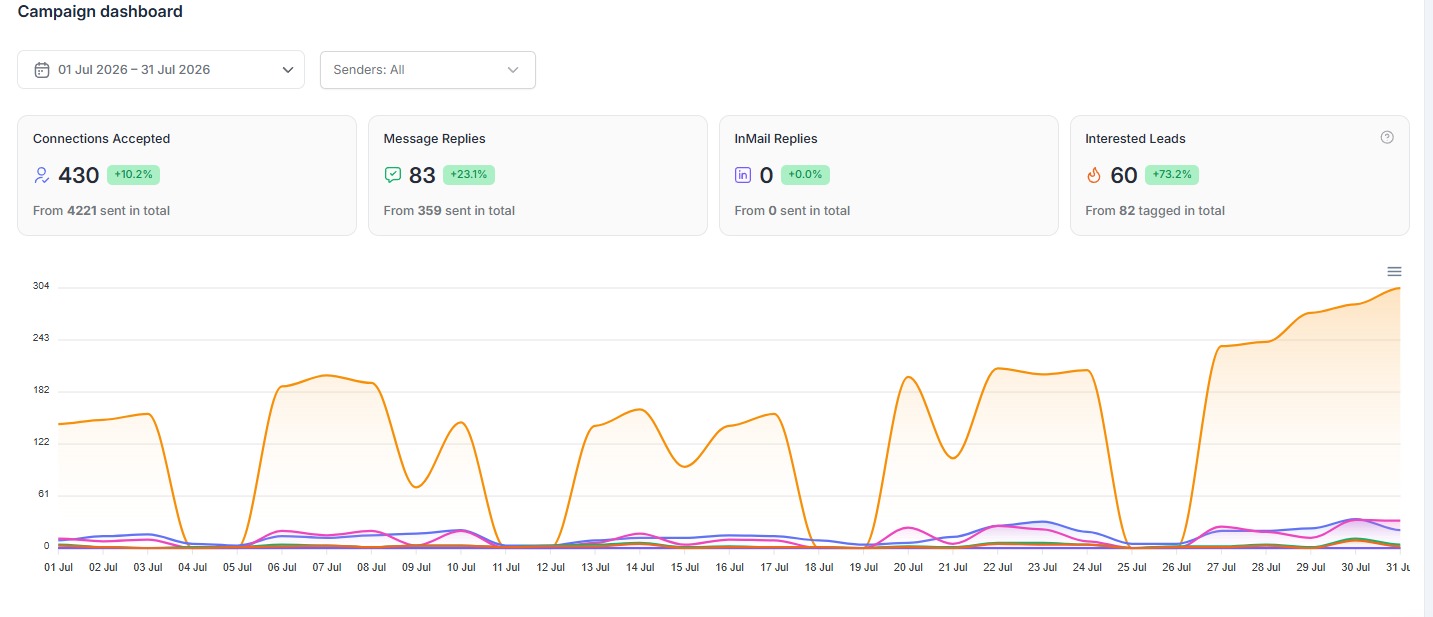This screenshot has width=1433, height=617.
Task: Click the 25 Jul x-axis label
Action: pyautogui.click(x=1131, y=567)
